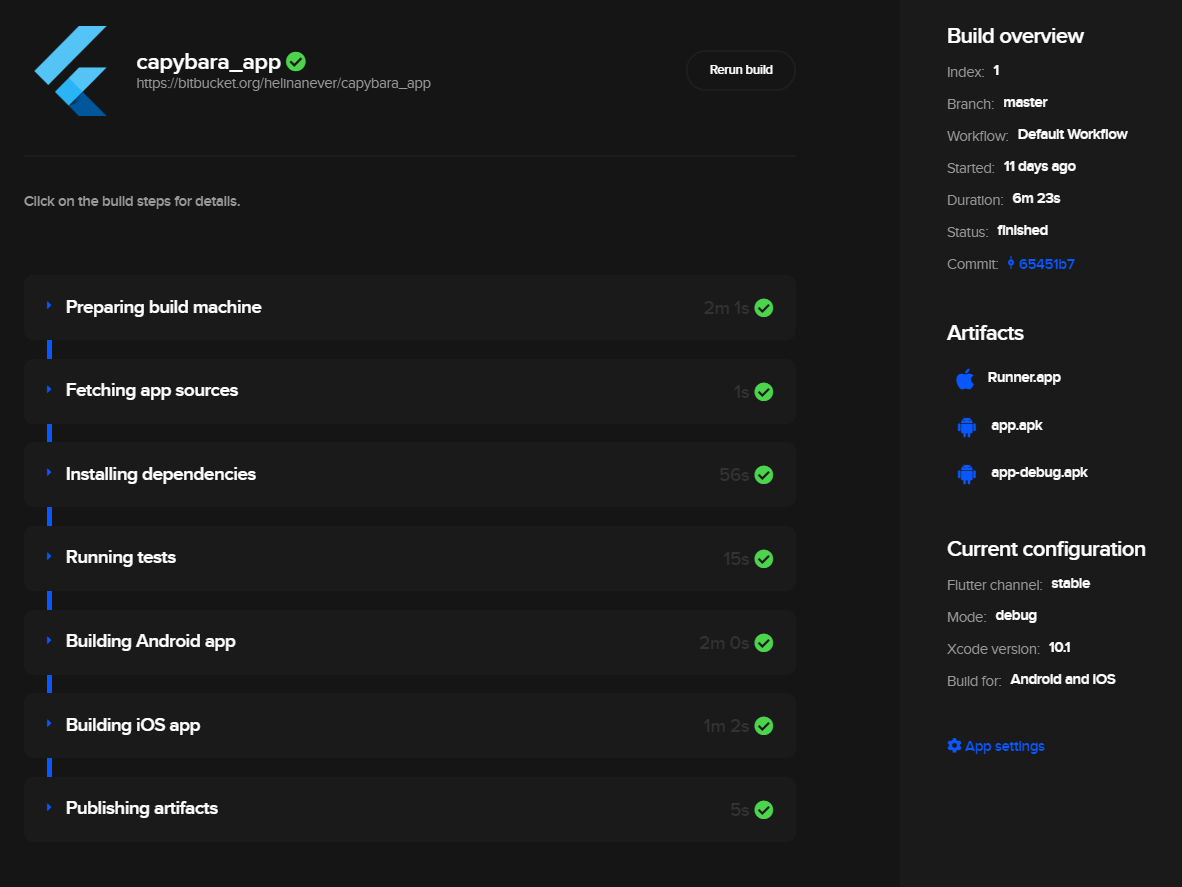Click the Current configuration heading
The image size is (1182, 887).
tap(1046, 549)
